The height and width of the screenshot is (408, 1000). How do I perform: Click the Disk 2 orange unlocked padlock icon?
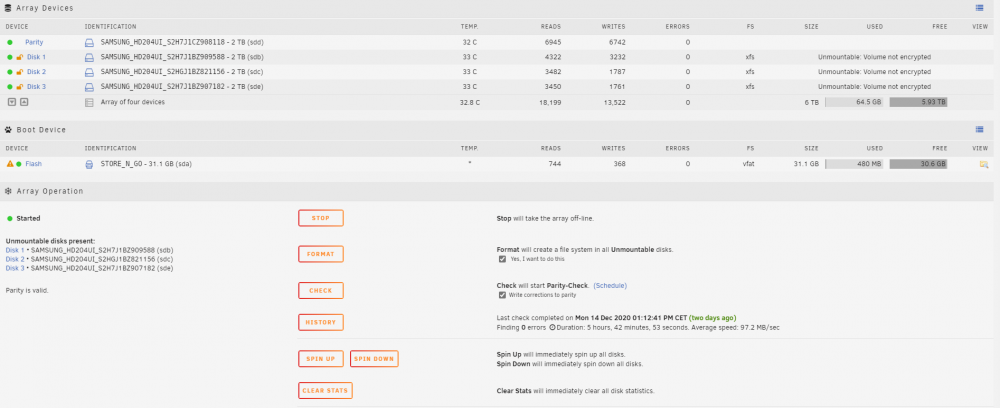(x=19, y=71)
